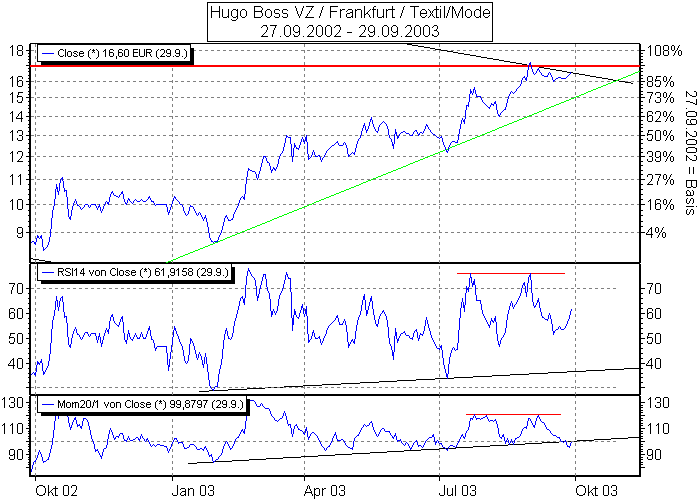Click the black support trendline in momentum panel
Viewport: 700px width, 500px height.
click(x=414, y=450)
